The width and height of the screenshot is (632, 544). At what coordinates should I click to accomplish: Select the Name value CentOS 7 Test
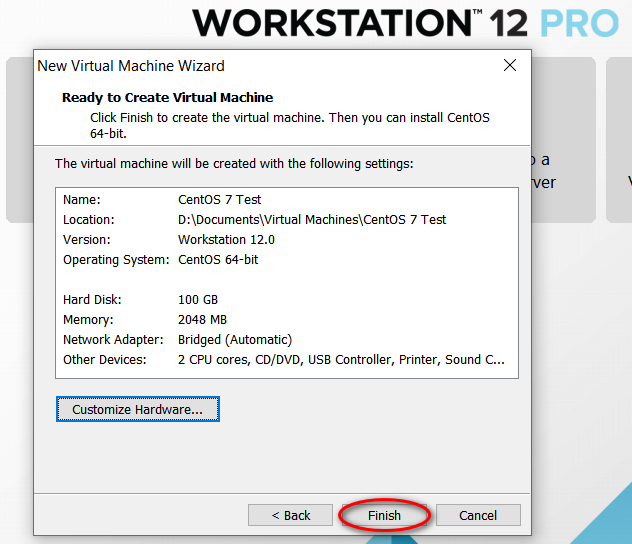[x=220, y=199]
